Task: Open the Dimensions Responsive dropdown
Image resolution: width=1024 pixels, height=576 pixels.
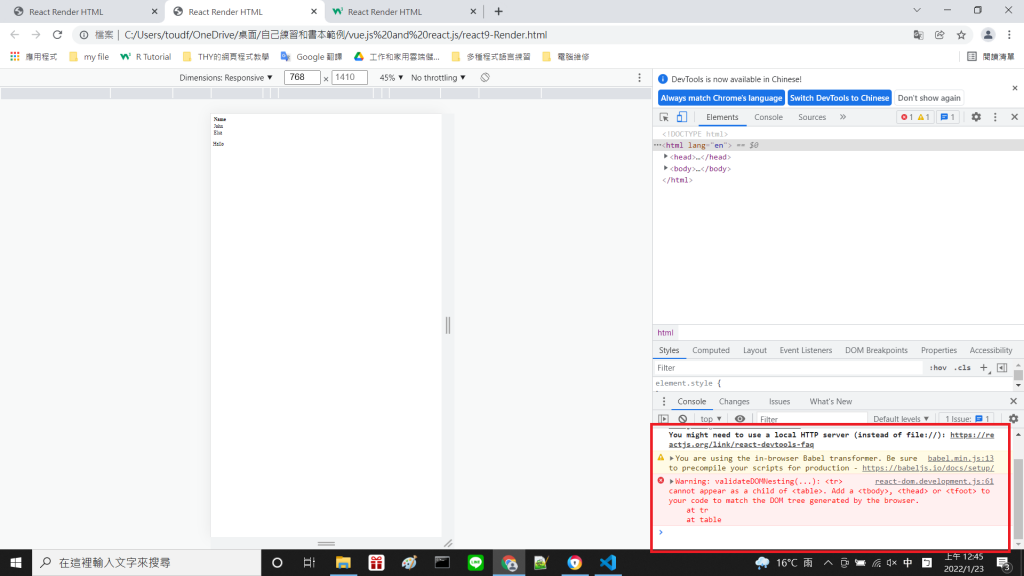Action: (226, 78)
